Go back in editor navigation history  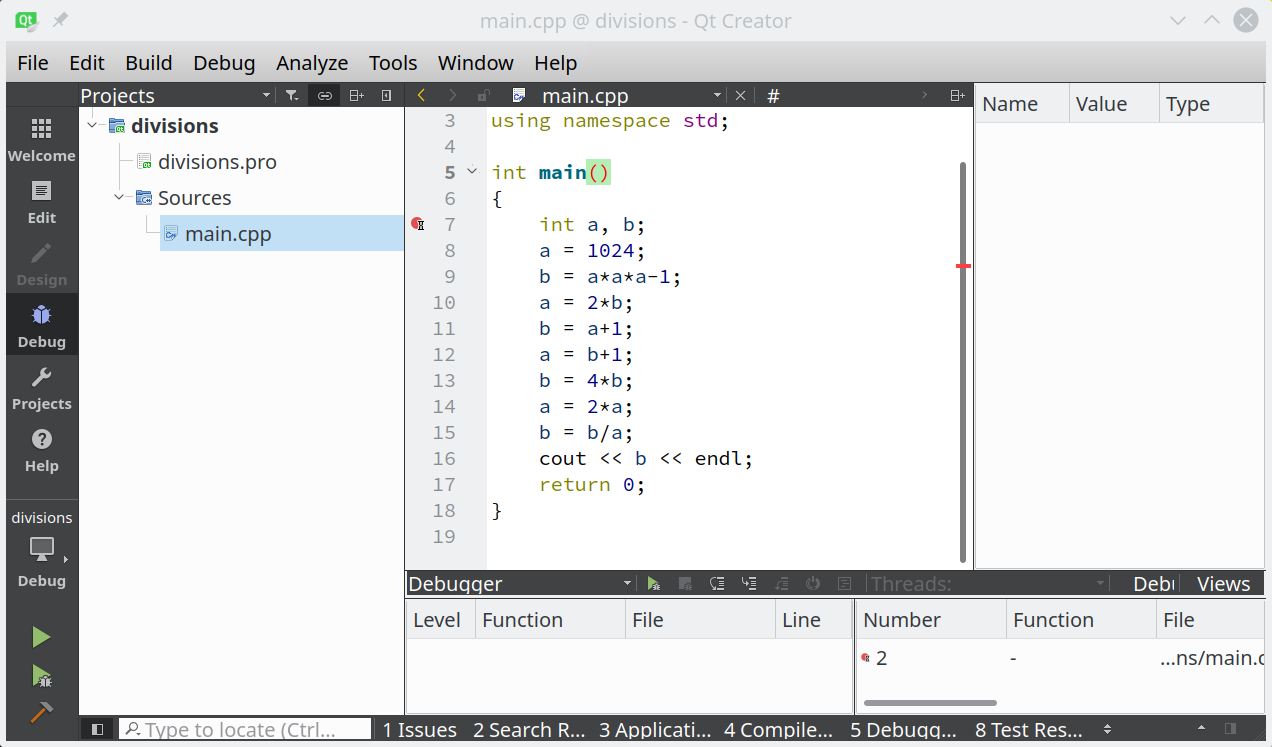[x=421, y=96]
